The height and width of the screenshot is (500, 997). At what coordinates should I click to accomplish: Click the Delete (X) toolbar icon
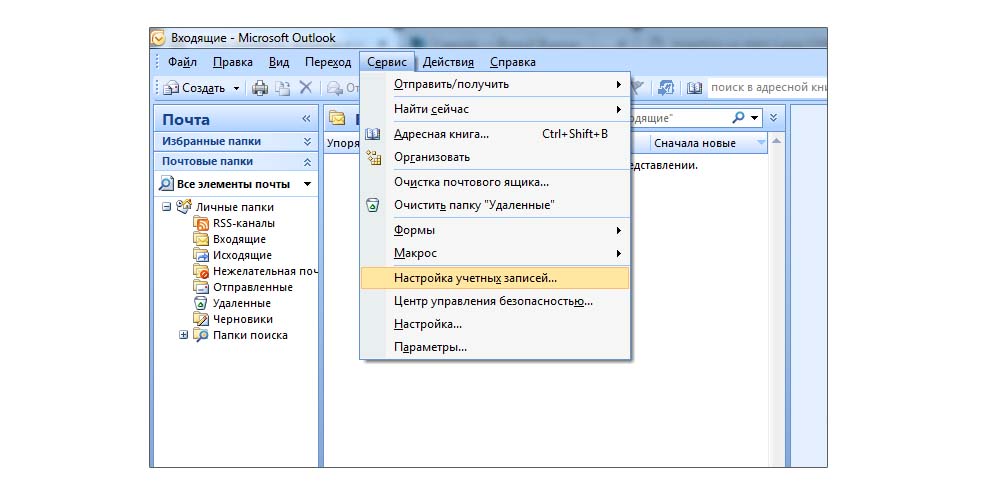[306, 88]
